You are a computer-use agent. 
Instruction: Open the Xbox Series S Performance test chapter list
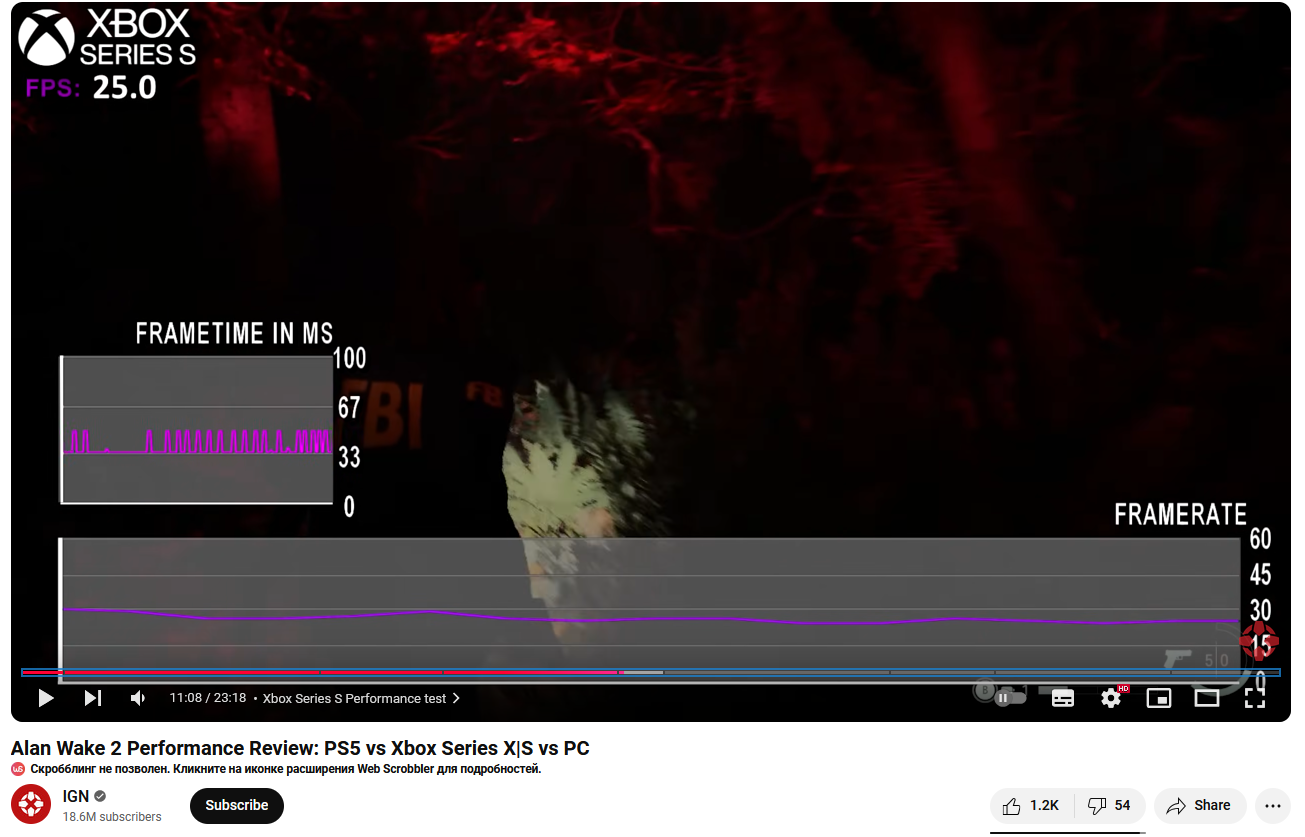361,698
